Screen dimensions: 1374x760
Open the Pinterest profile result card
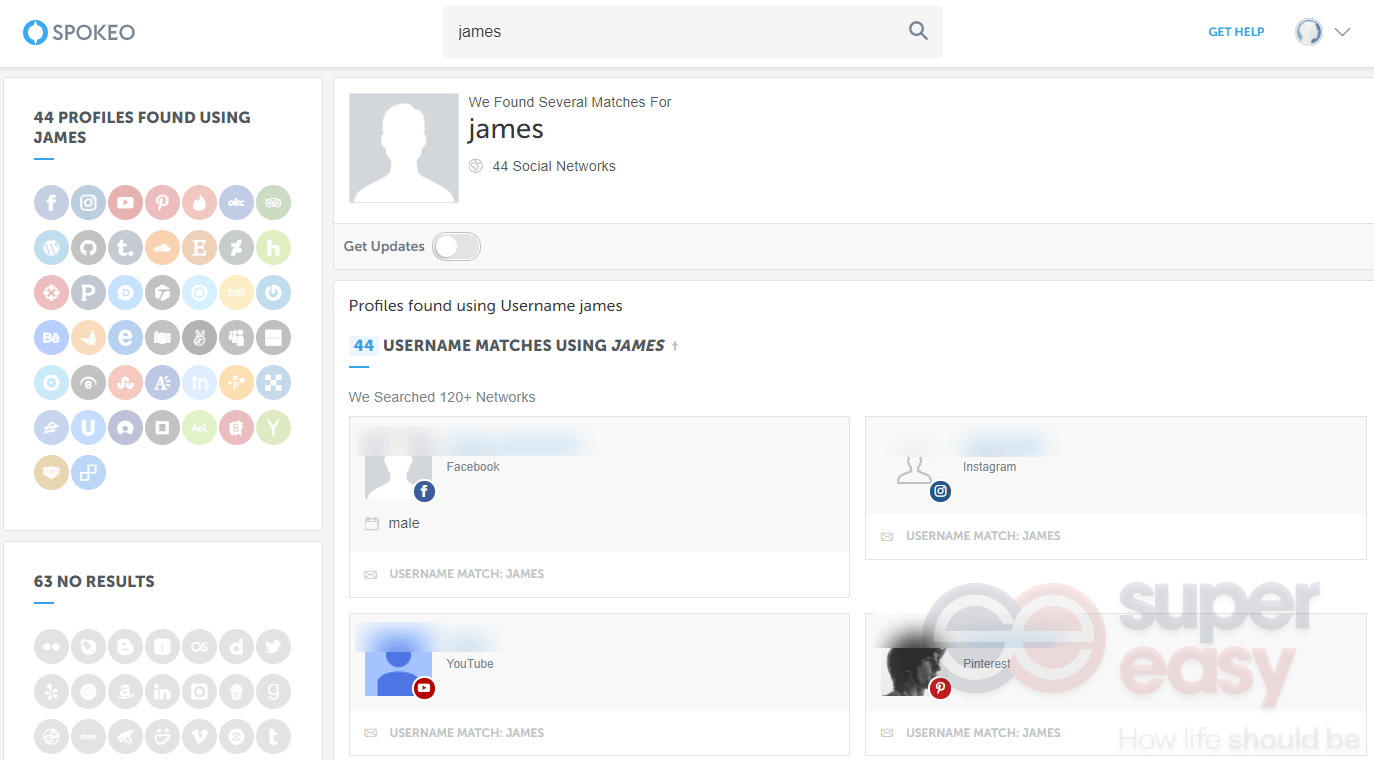[1115, 684]
